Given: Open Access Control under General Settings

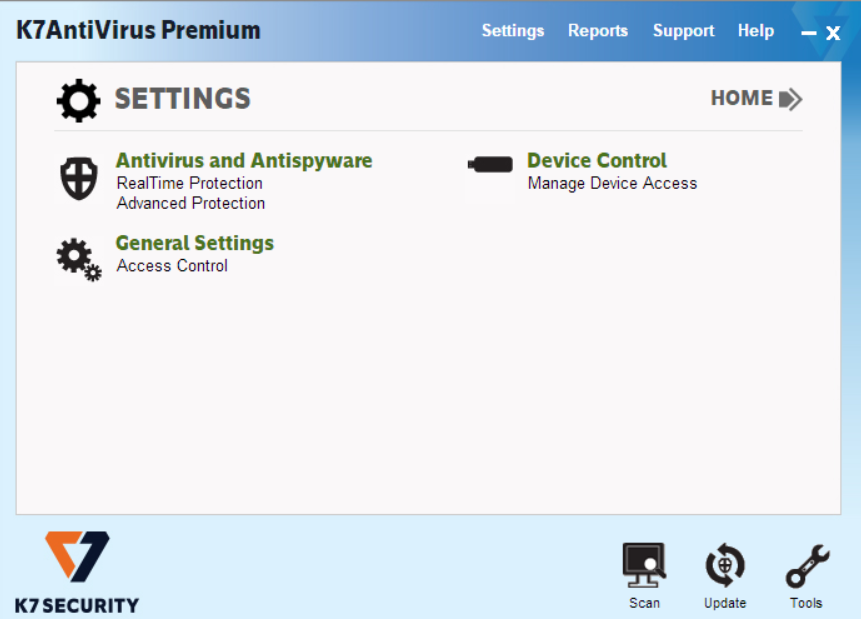Looking at the screenshot, I should tap(171, 265).
